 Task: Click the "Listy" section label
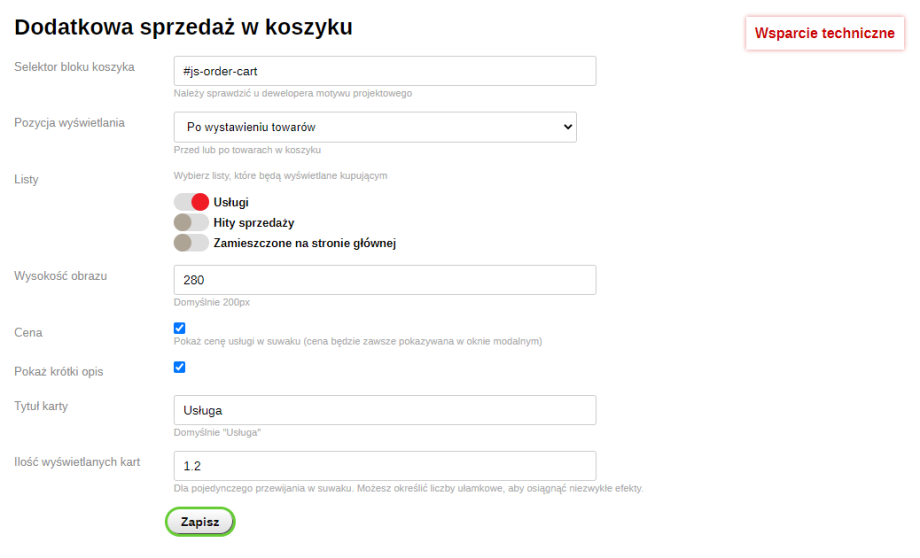pyautogui.click(x=26, y=179)
